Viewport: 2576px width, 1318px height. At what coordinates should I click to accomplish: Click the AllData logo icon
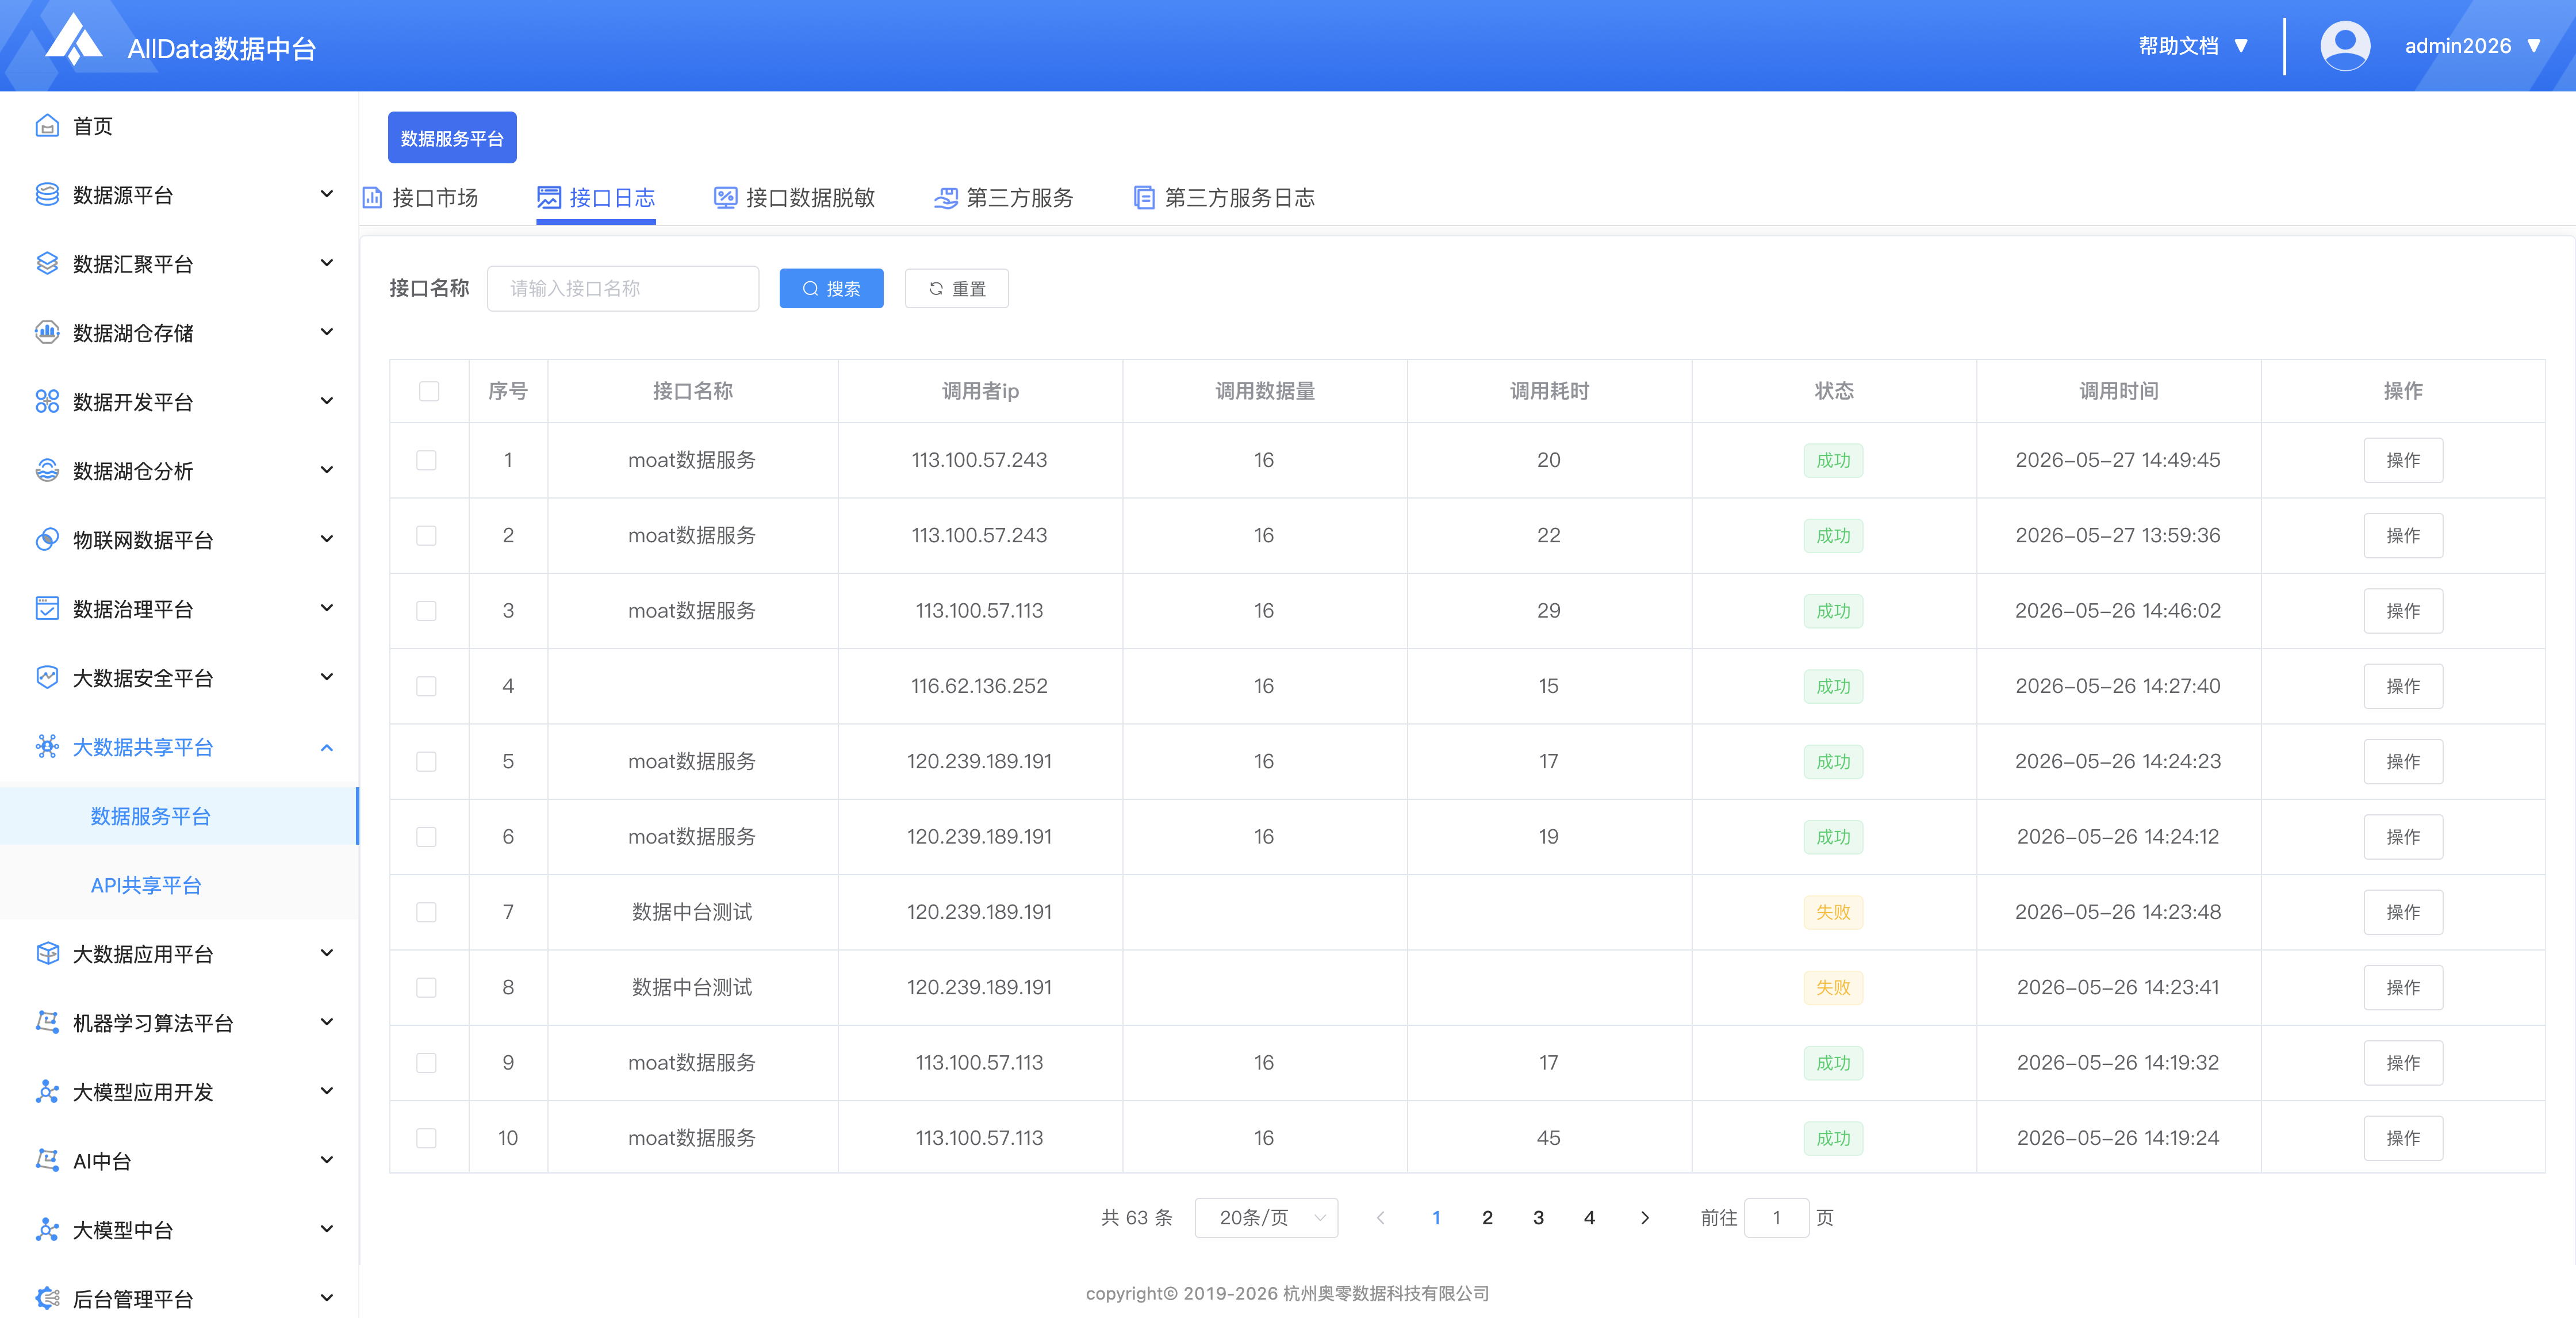click(74, 41)
